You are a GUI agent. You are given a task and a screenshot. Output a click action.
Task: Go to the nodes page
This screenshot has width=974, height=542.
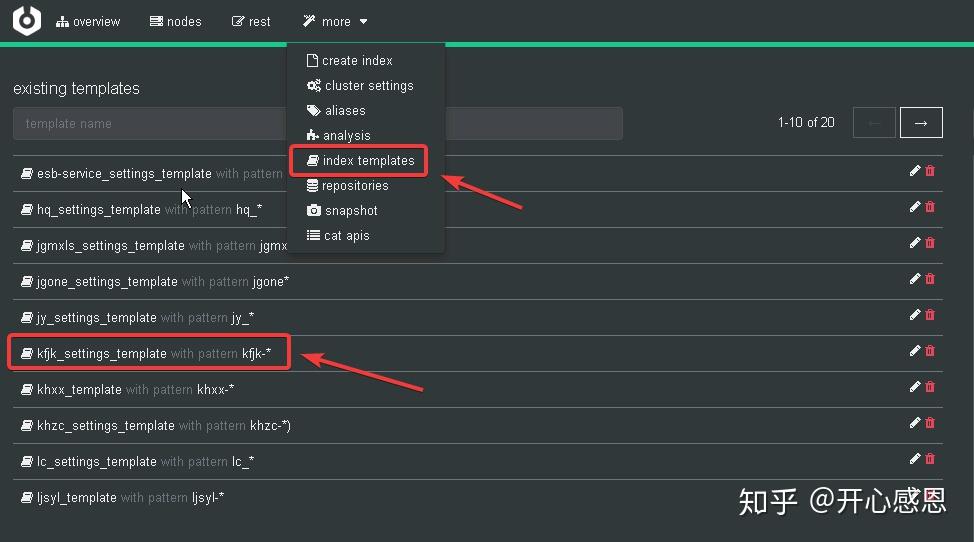pos(175,21)
